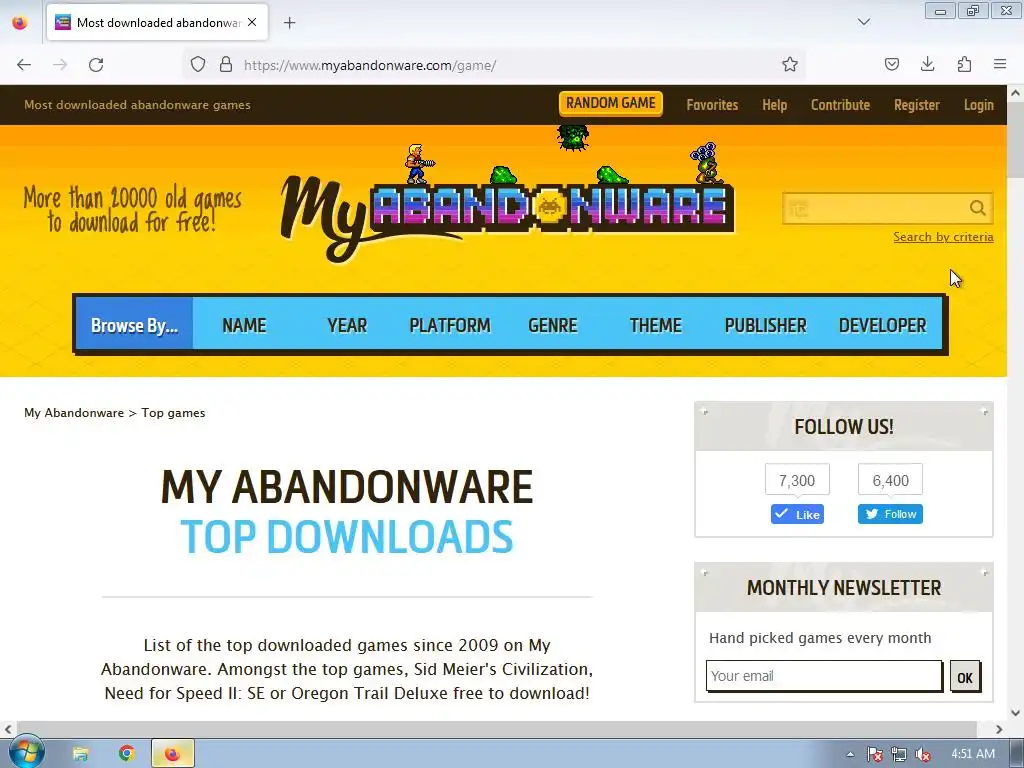
Task: Click the My Abandonware breadcrumb link
Action: tap(74, 413)
